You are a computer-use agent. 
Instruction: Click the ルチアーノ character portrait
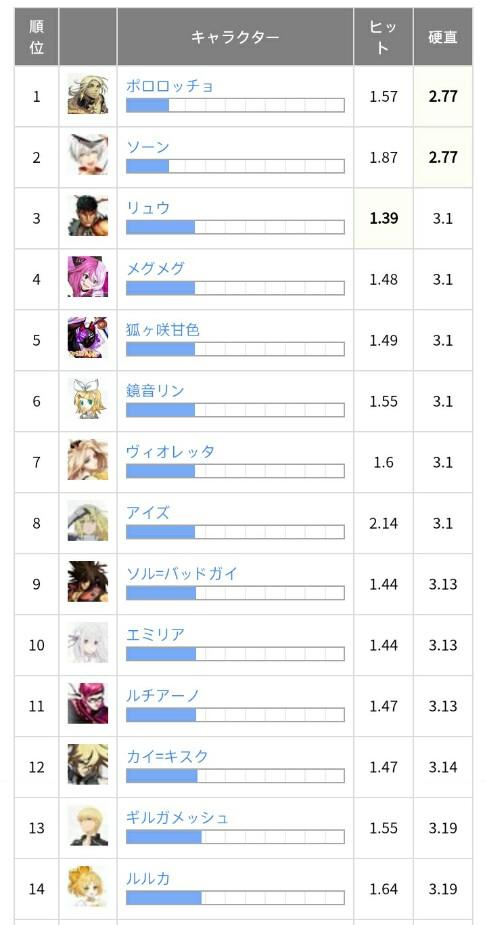(x=88, y=703)
